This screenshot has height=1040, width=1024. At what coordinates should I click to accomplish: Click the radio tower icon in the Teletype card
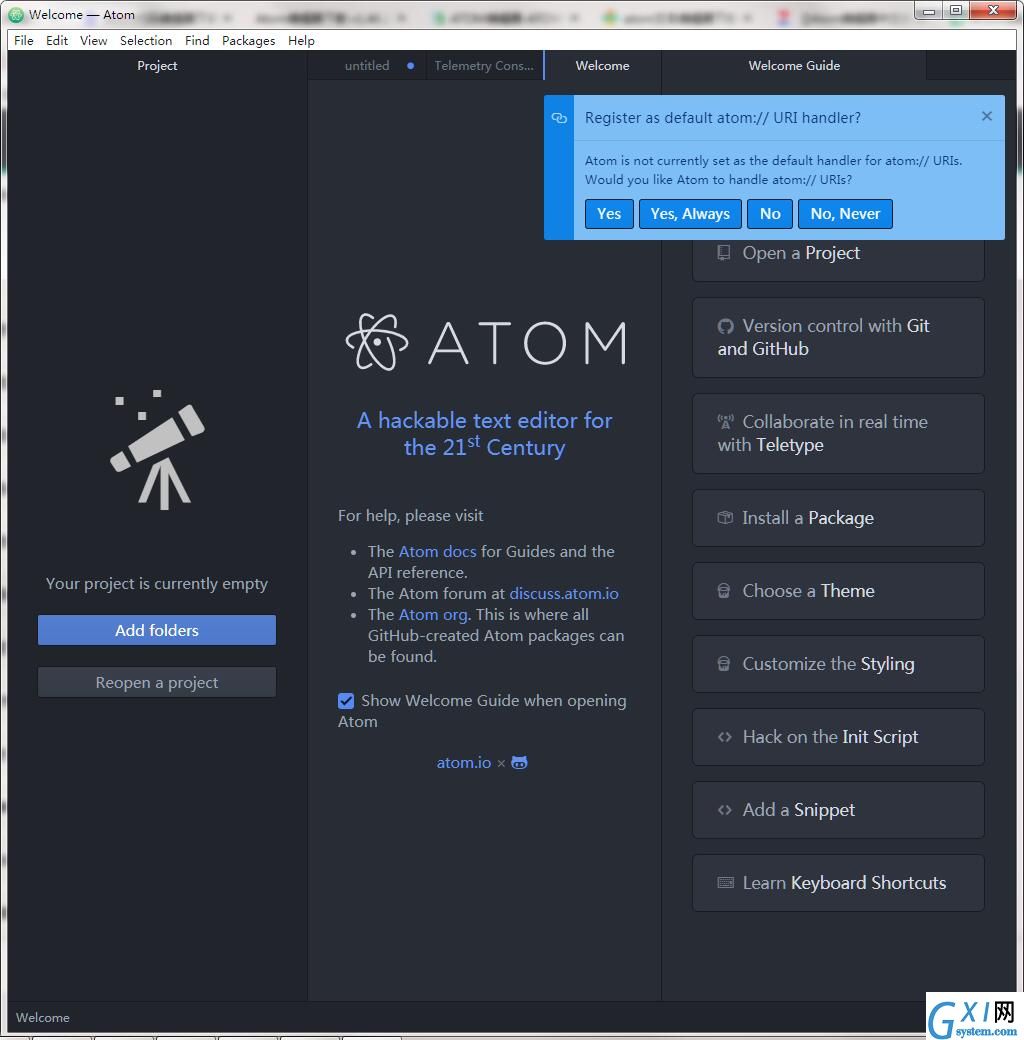pos(726,422)
